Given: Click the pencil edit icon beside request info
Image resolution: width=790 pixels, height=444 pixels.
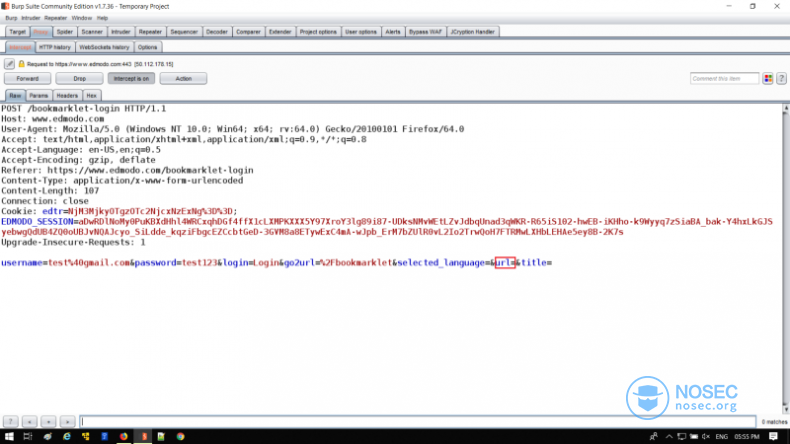Looking at the screenshot, I should (x=9, y=64).
